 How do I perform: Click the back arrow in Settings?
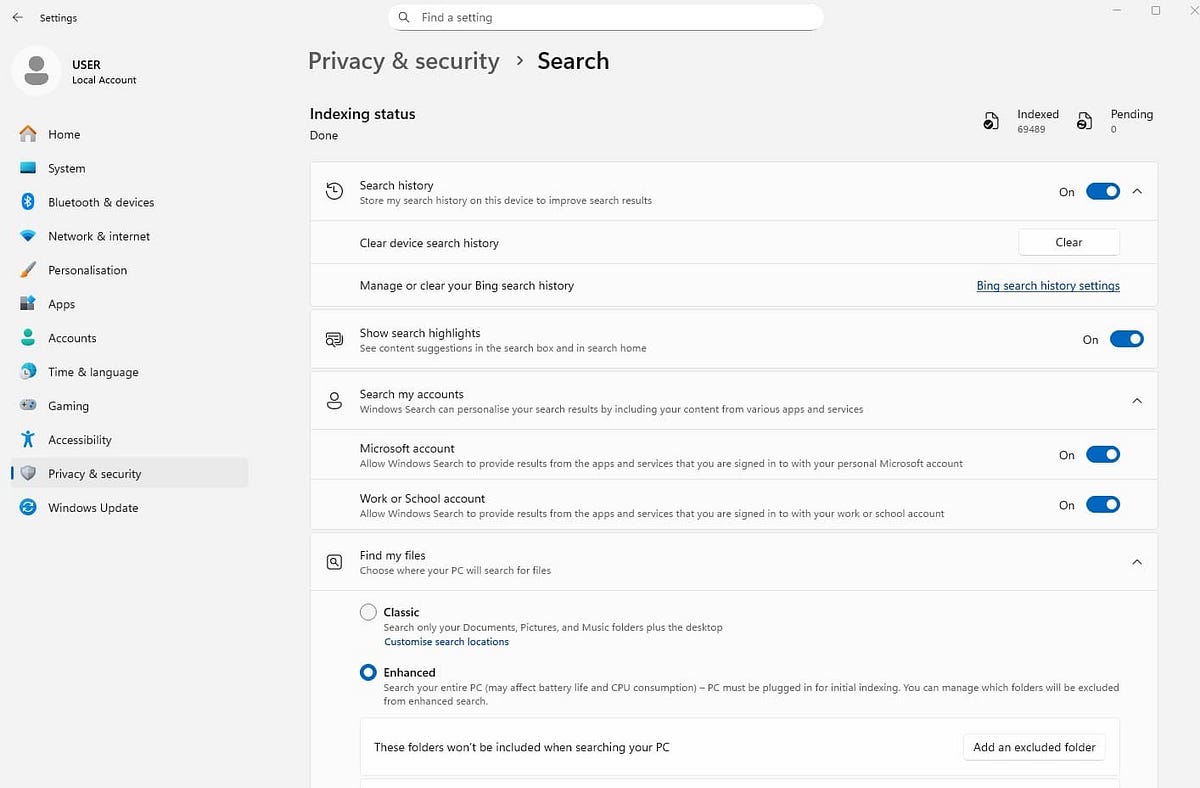click(17, 18)
